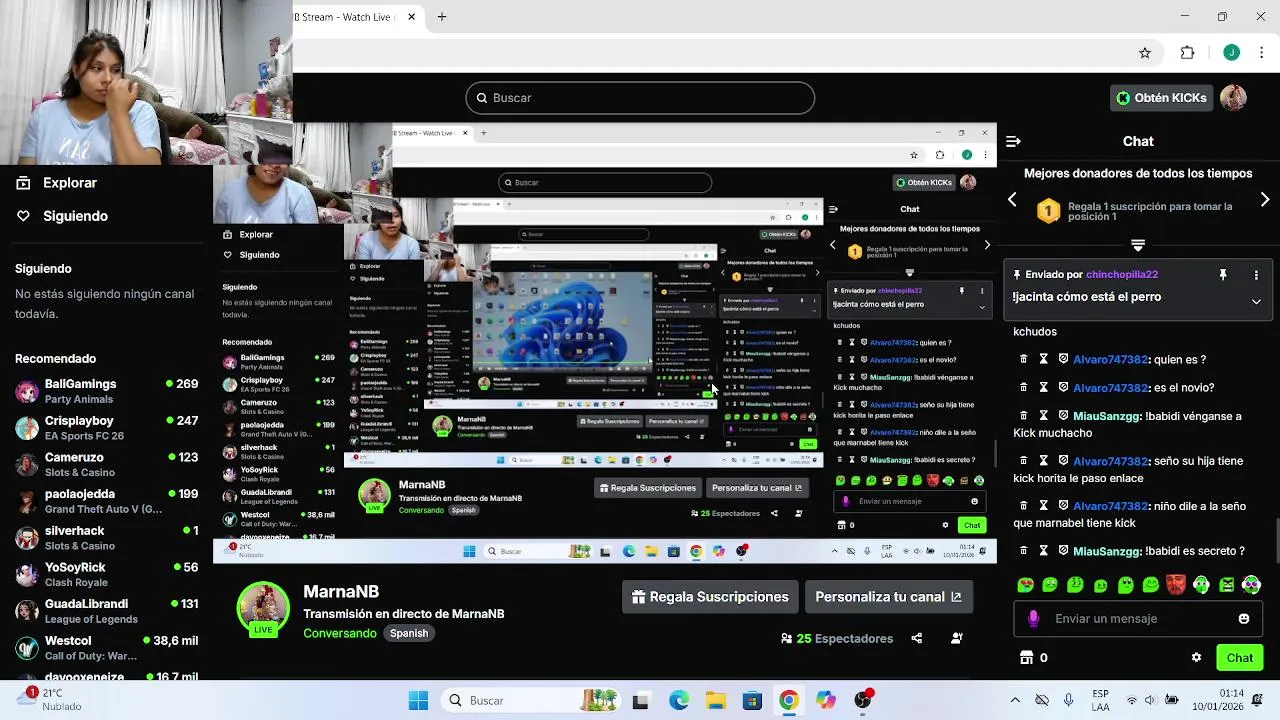Screen dimensions: 1280x720
Task: Open Microsoft Store from the taskbar
Action: 752,700
